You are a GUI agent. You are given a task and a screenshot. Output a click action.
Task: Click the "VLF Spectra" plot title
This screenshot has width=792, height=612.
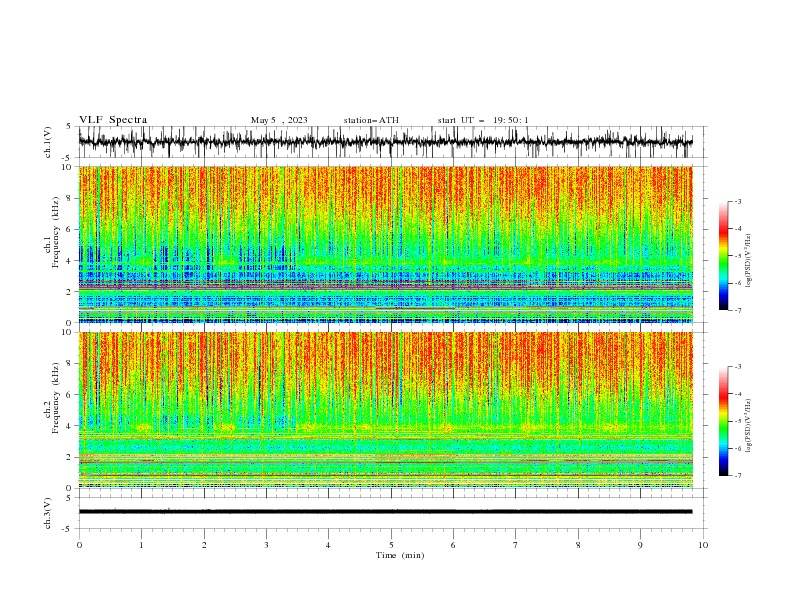pyautogui.click(x=113, y=120)
